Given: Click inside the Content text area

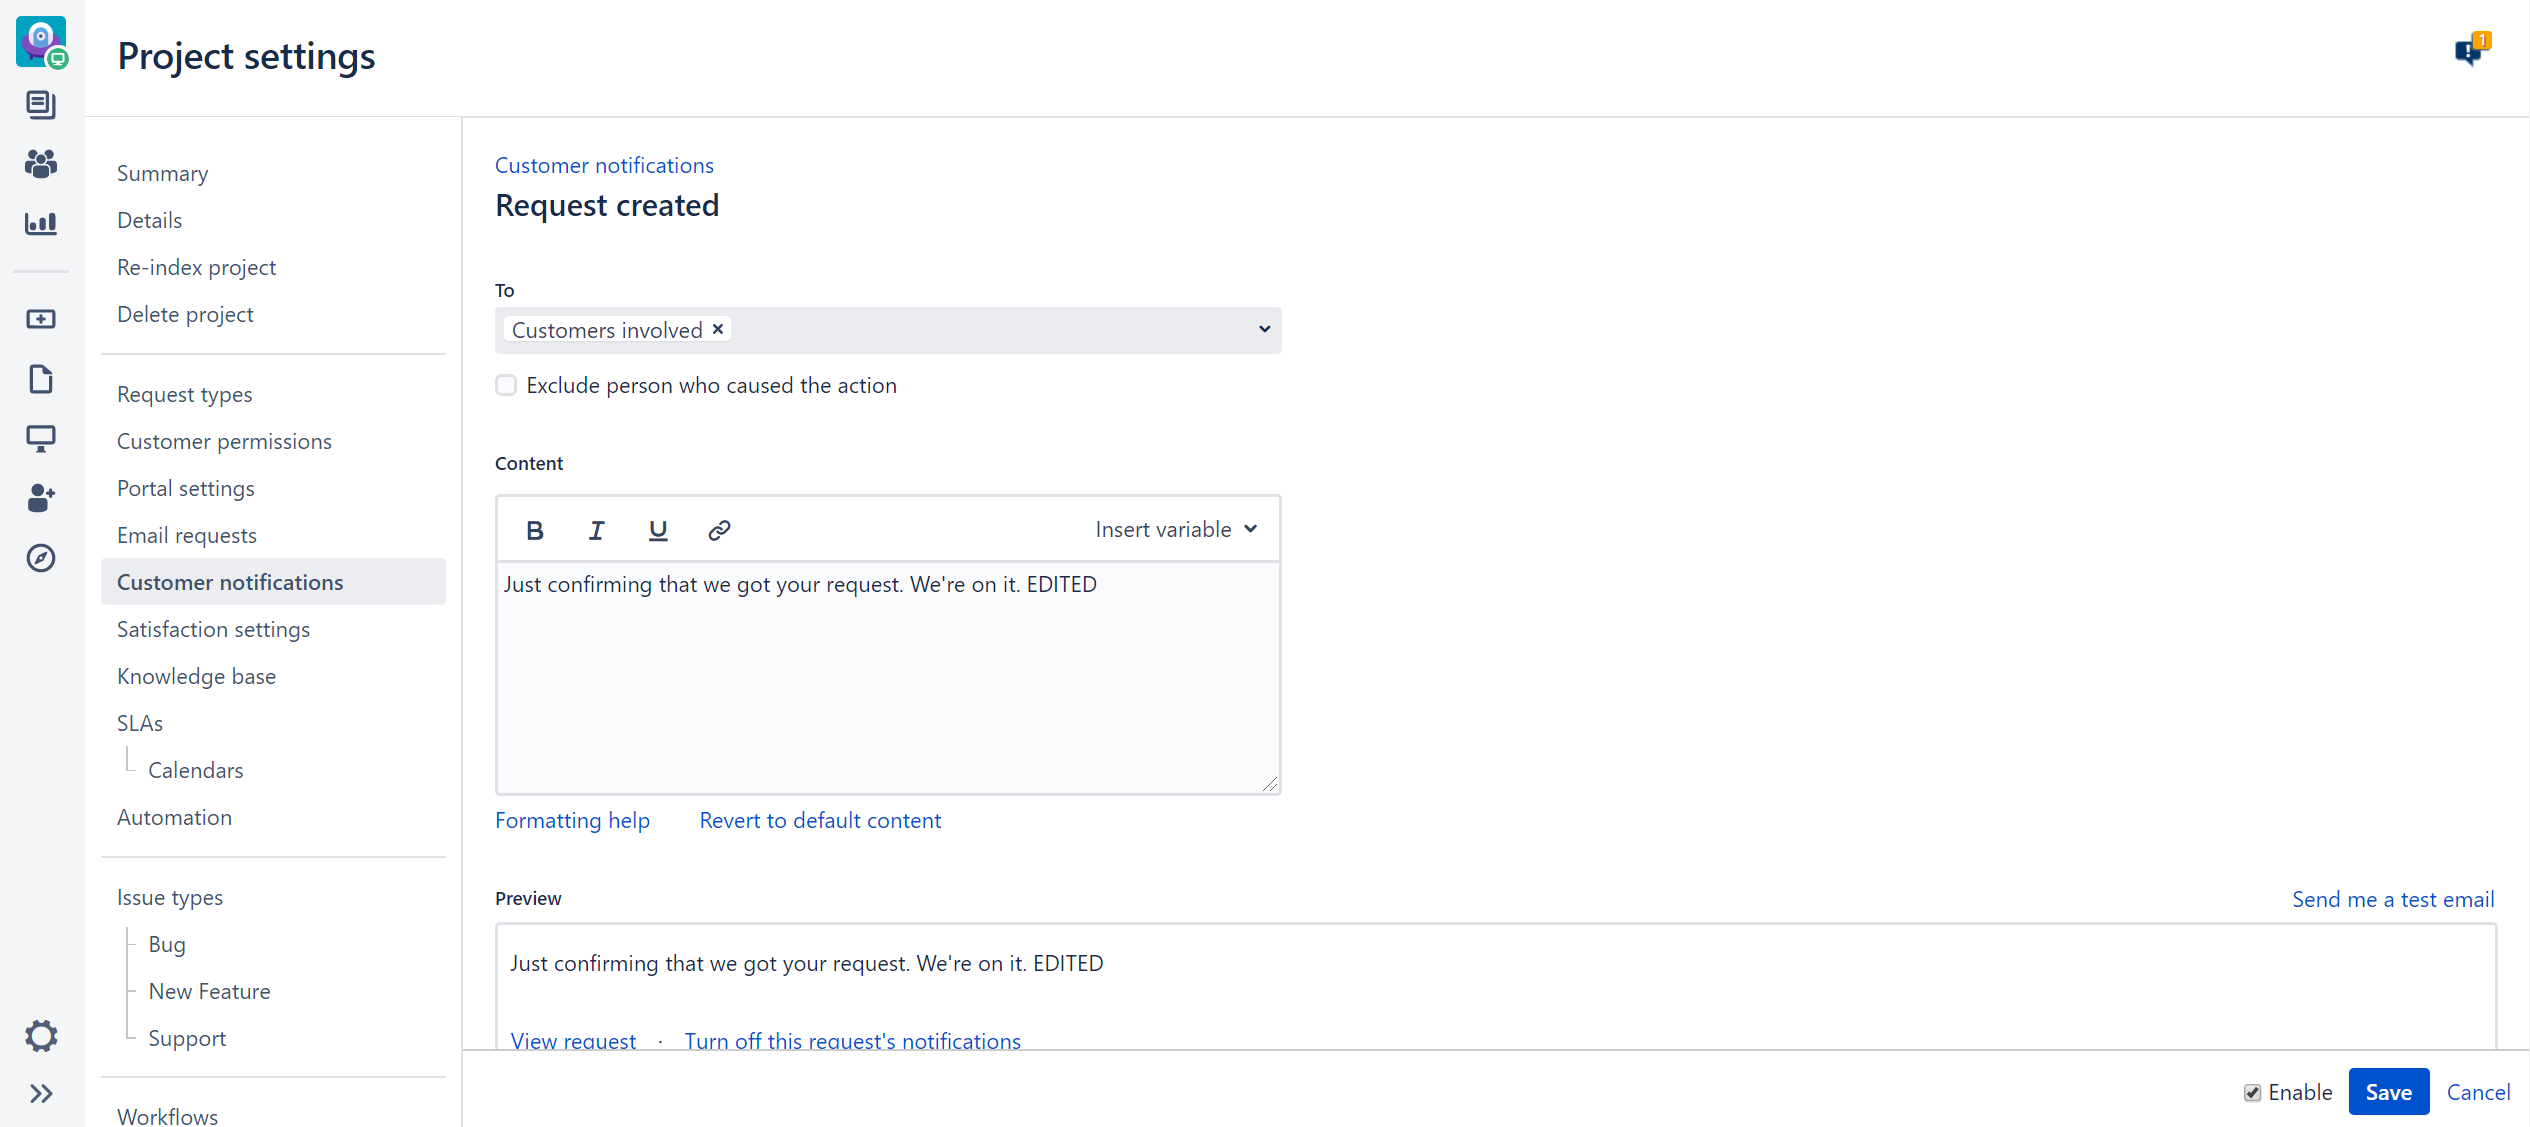Looking at the screenshot, I should point(888,680).
